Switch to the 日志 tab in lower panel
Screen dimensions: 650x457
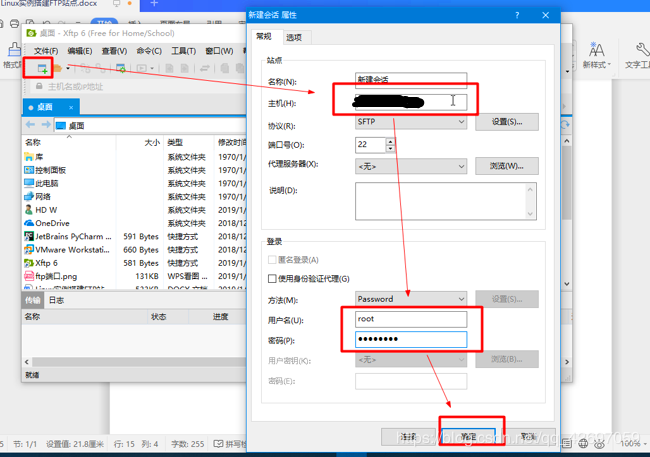click(x=56, y=300)
